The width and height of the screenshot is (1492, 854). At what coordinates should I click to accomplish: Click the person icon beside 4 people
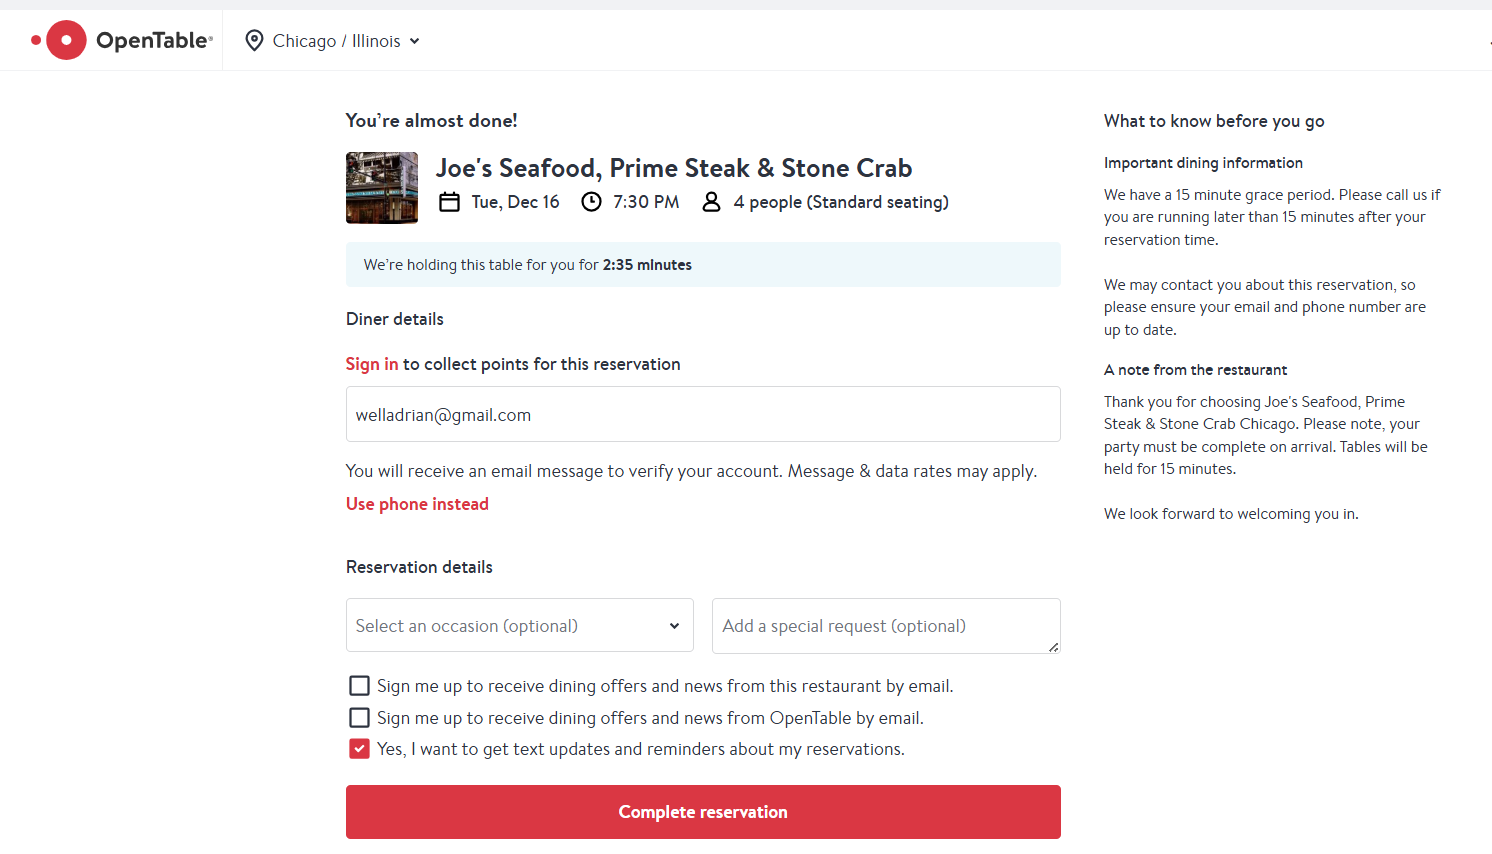[x=711, y=202]
